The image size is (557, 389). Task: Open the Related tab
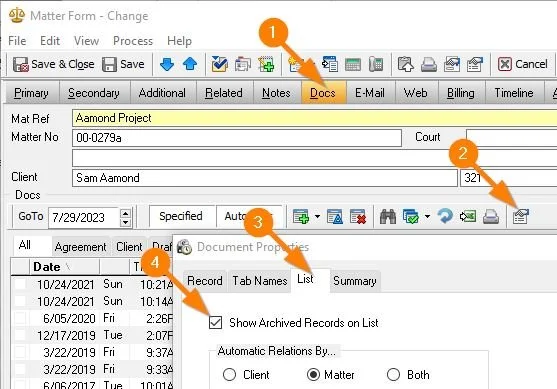click(x=224, y=93)
